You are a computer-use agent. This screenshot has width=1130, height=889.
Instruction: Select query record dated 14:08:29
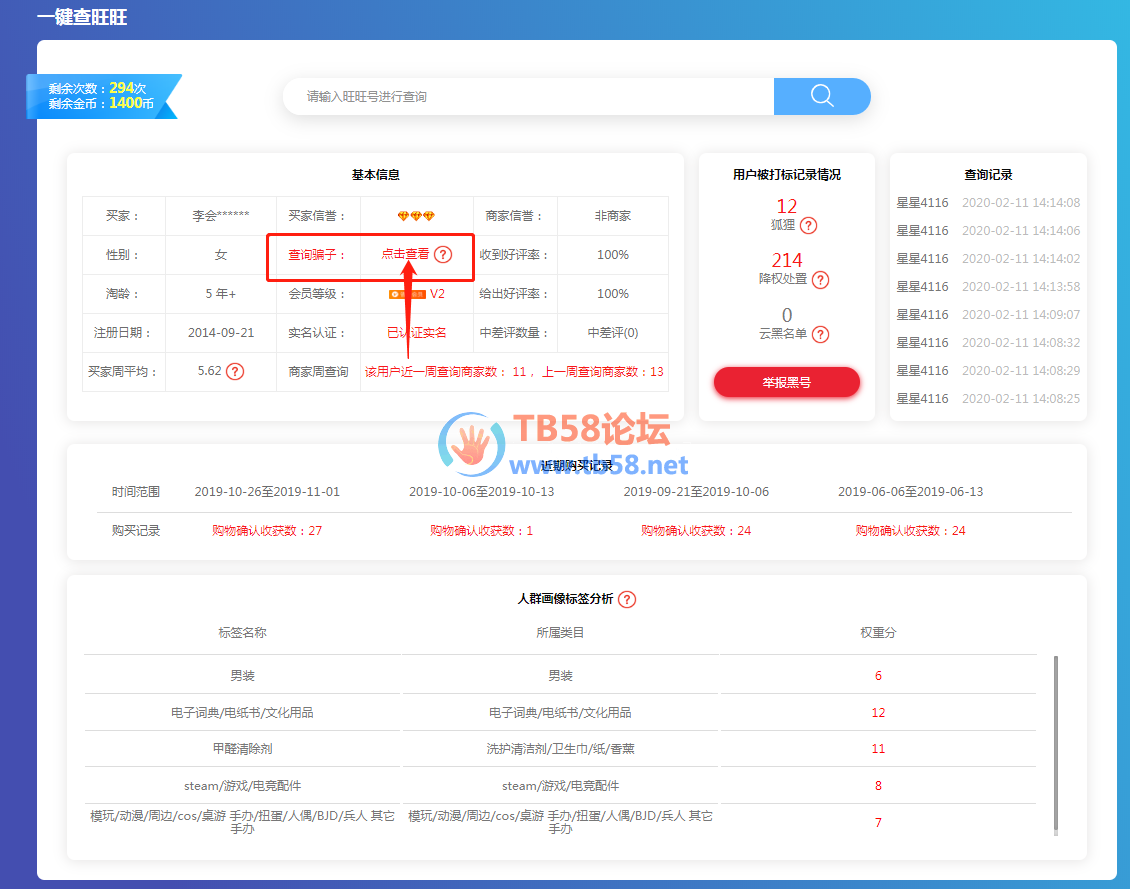[988, 370]
